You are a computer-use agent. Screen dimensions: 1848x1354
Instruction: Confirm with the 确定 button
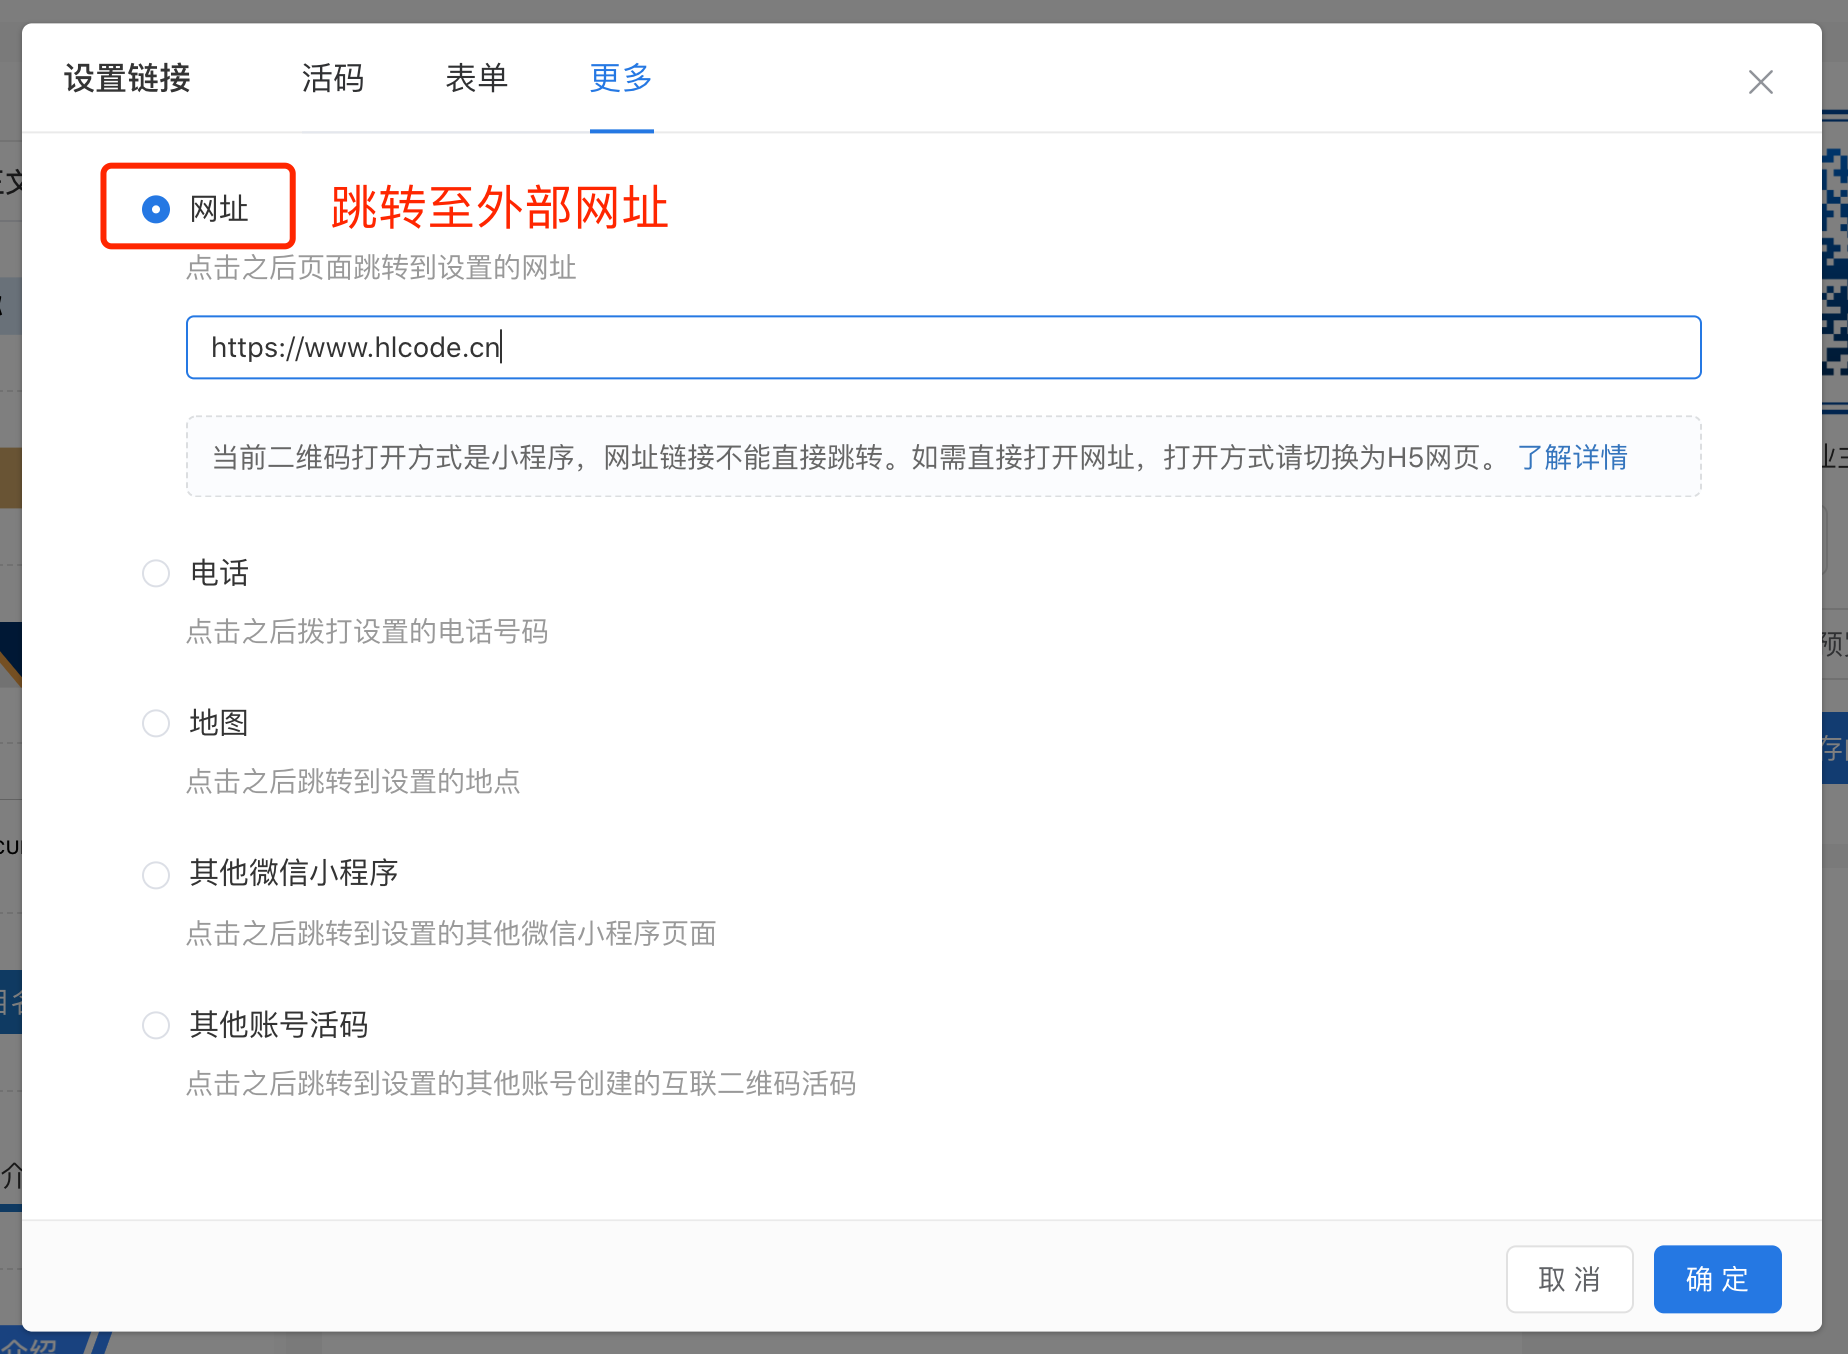(1717, 1279)
